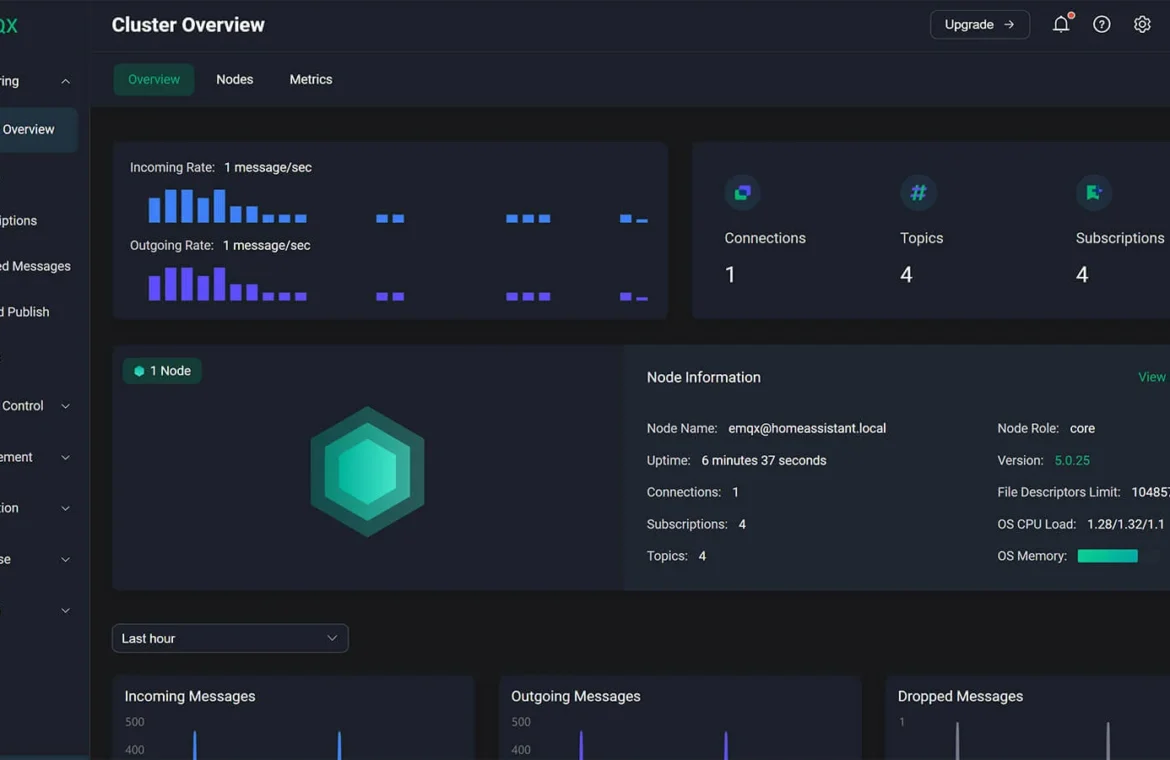1170x760 pixels.
Task: Open settings via the gear icon
Action: pos(1142,24)
